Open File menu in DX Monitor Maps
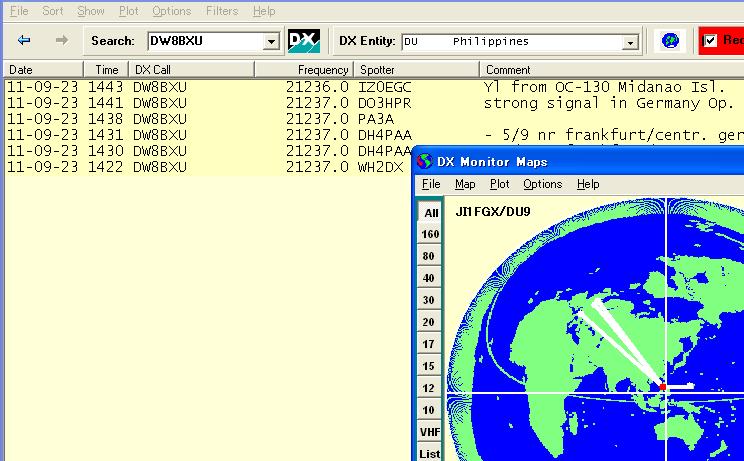The width and height of the screenshot is (744, 461). 431,184
